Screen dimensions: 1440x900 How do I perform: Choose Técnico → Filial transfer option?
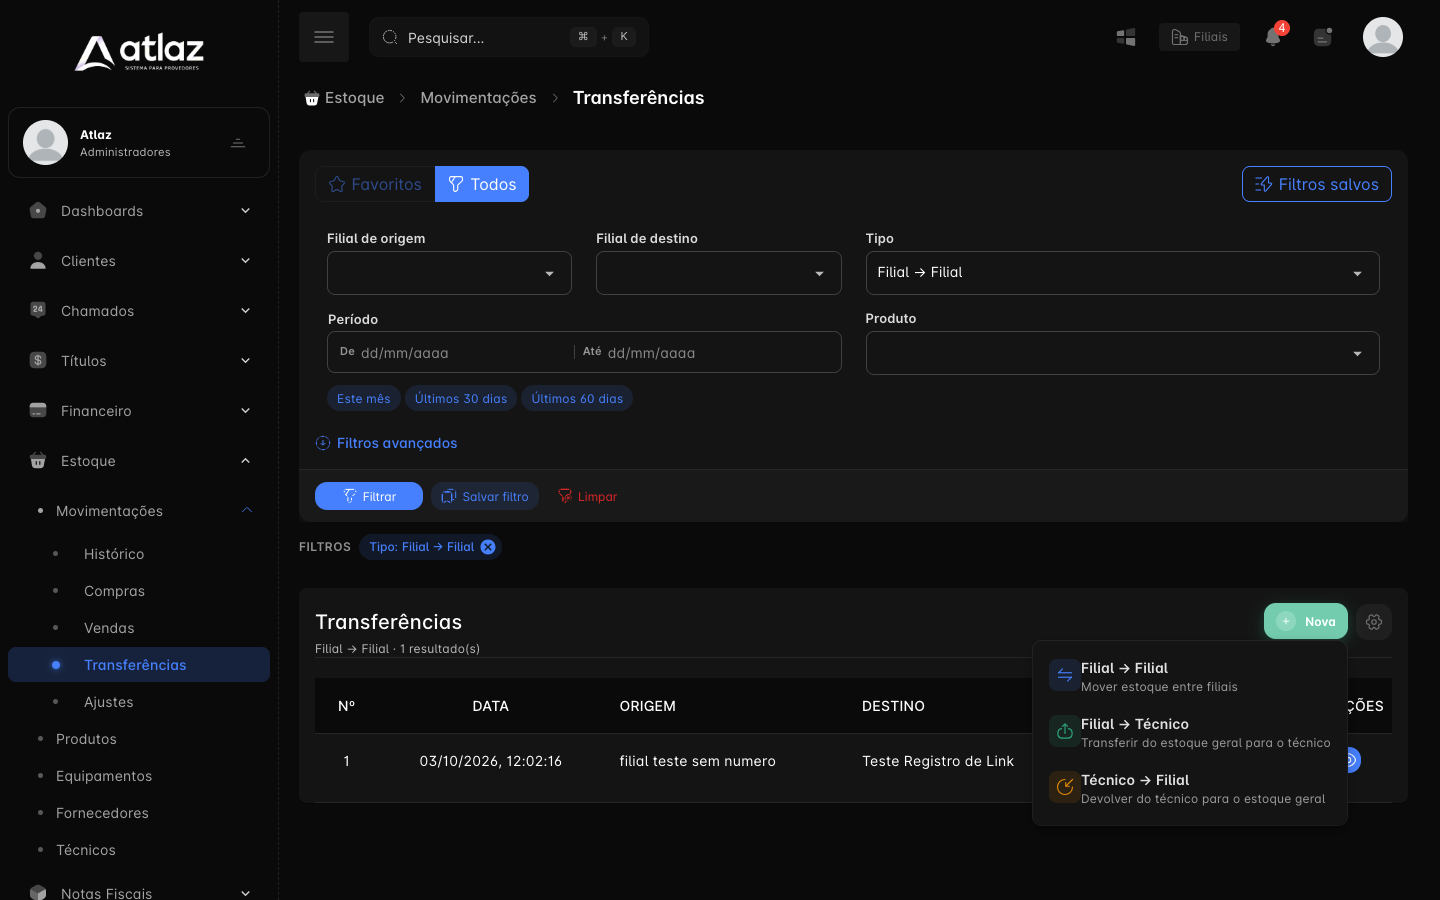1190,789
